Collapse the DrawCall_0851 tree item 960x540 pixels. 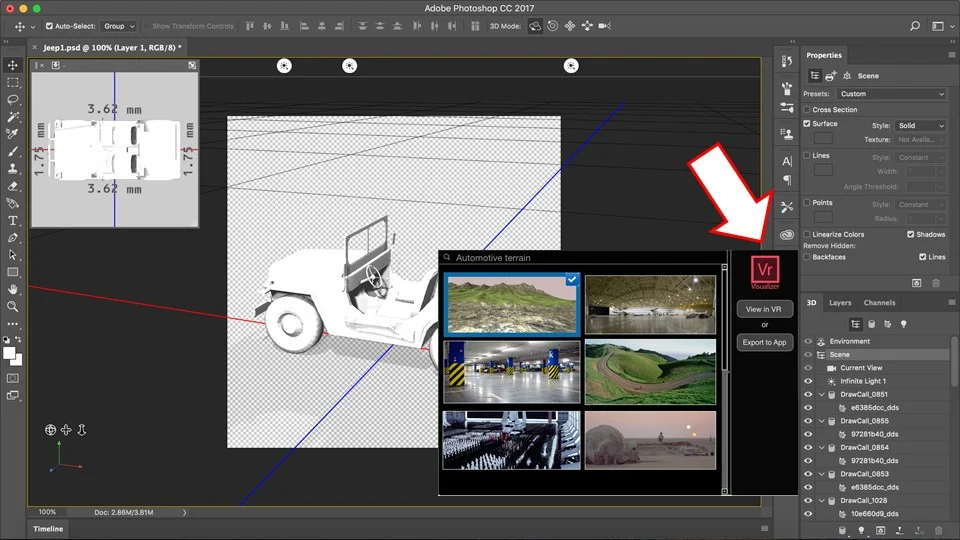(x=822, y=395)
